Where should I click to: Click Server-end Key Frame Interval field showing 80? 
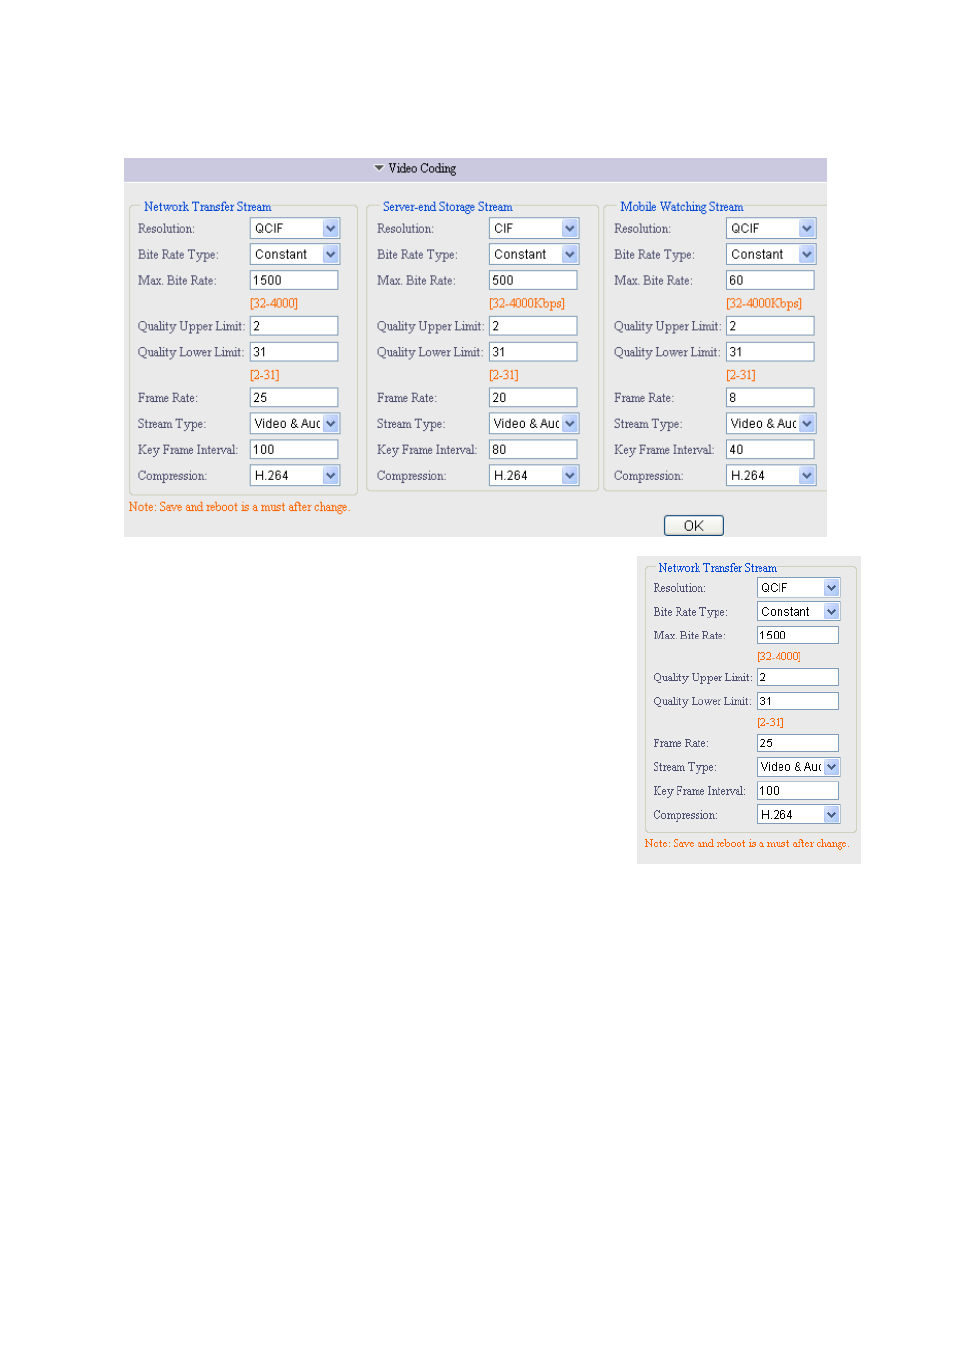(533, 450)
